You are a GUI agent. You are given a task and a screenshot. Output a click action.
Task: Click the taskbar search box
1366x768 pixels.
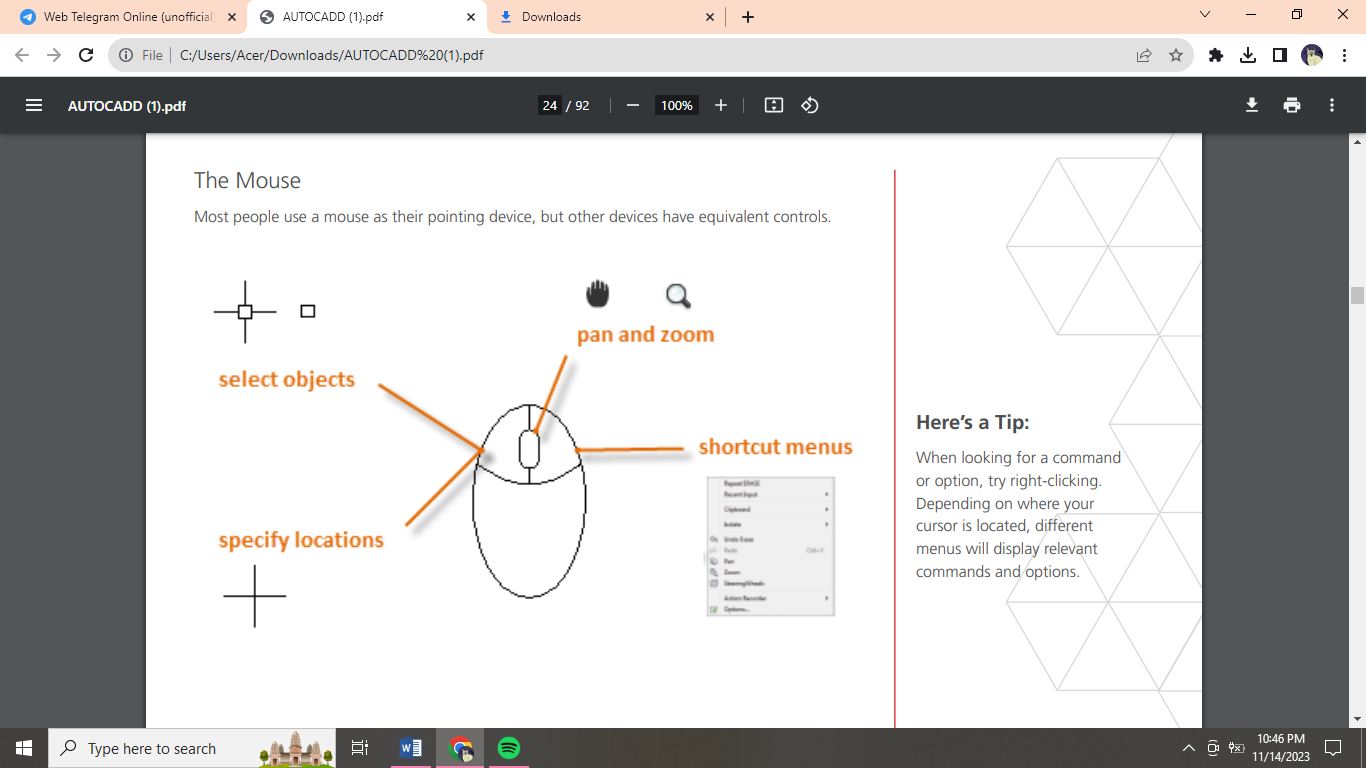pyautogui.click(x=192, y=748)
